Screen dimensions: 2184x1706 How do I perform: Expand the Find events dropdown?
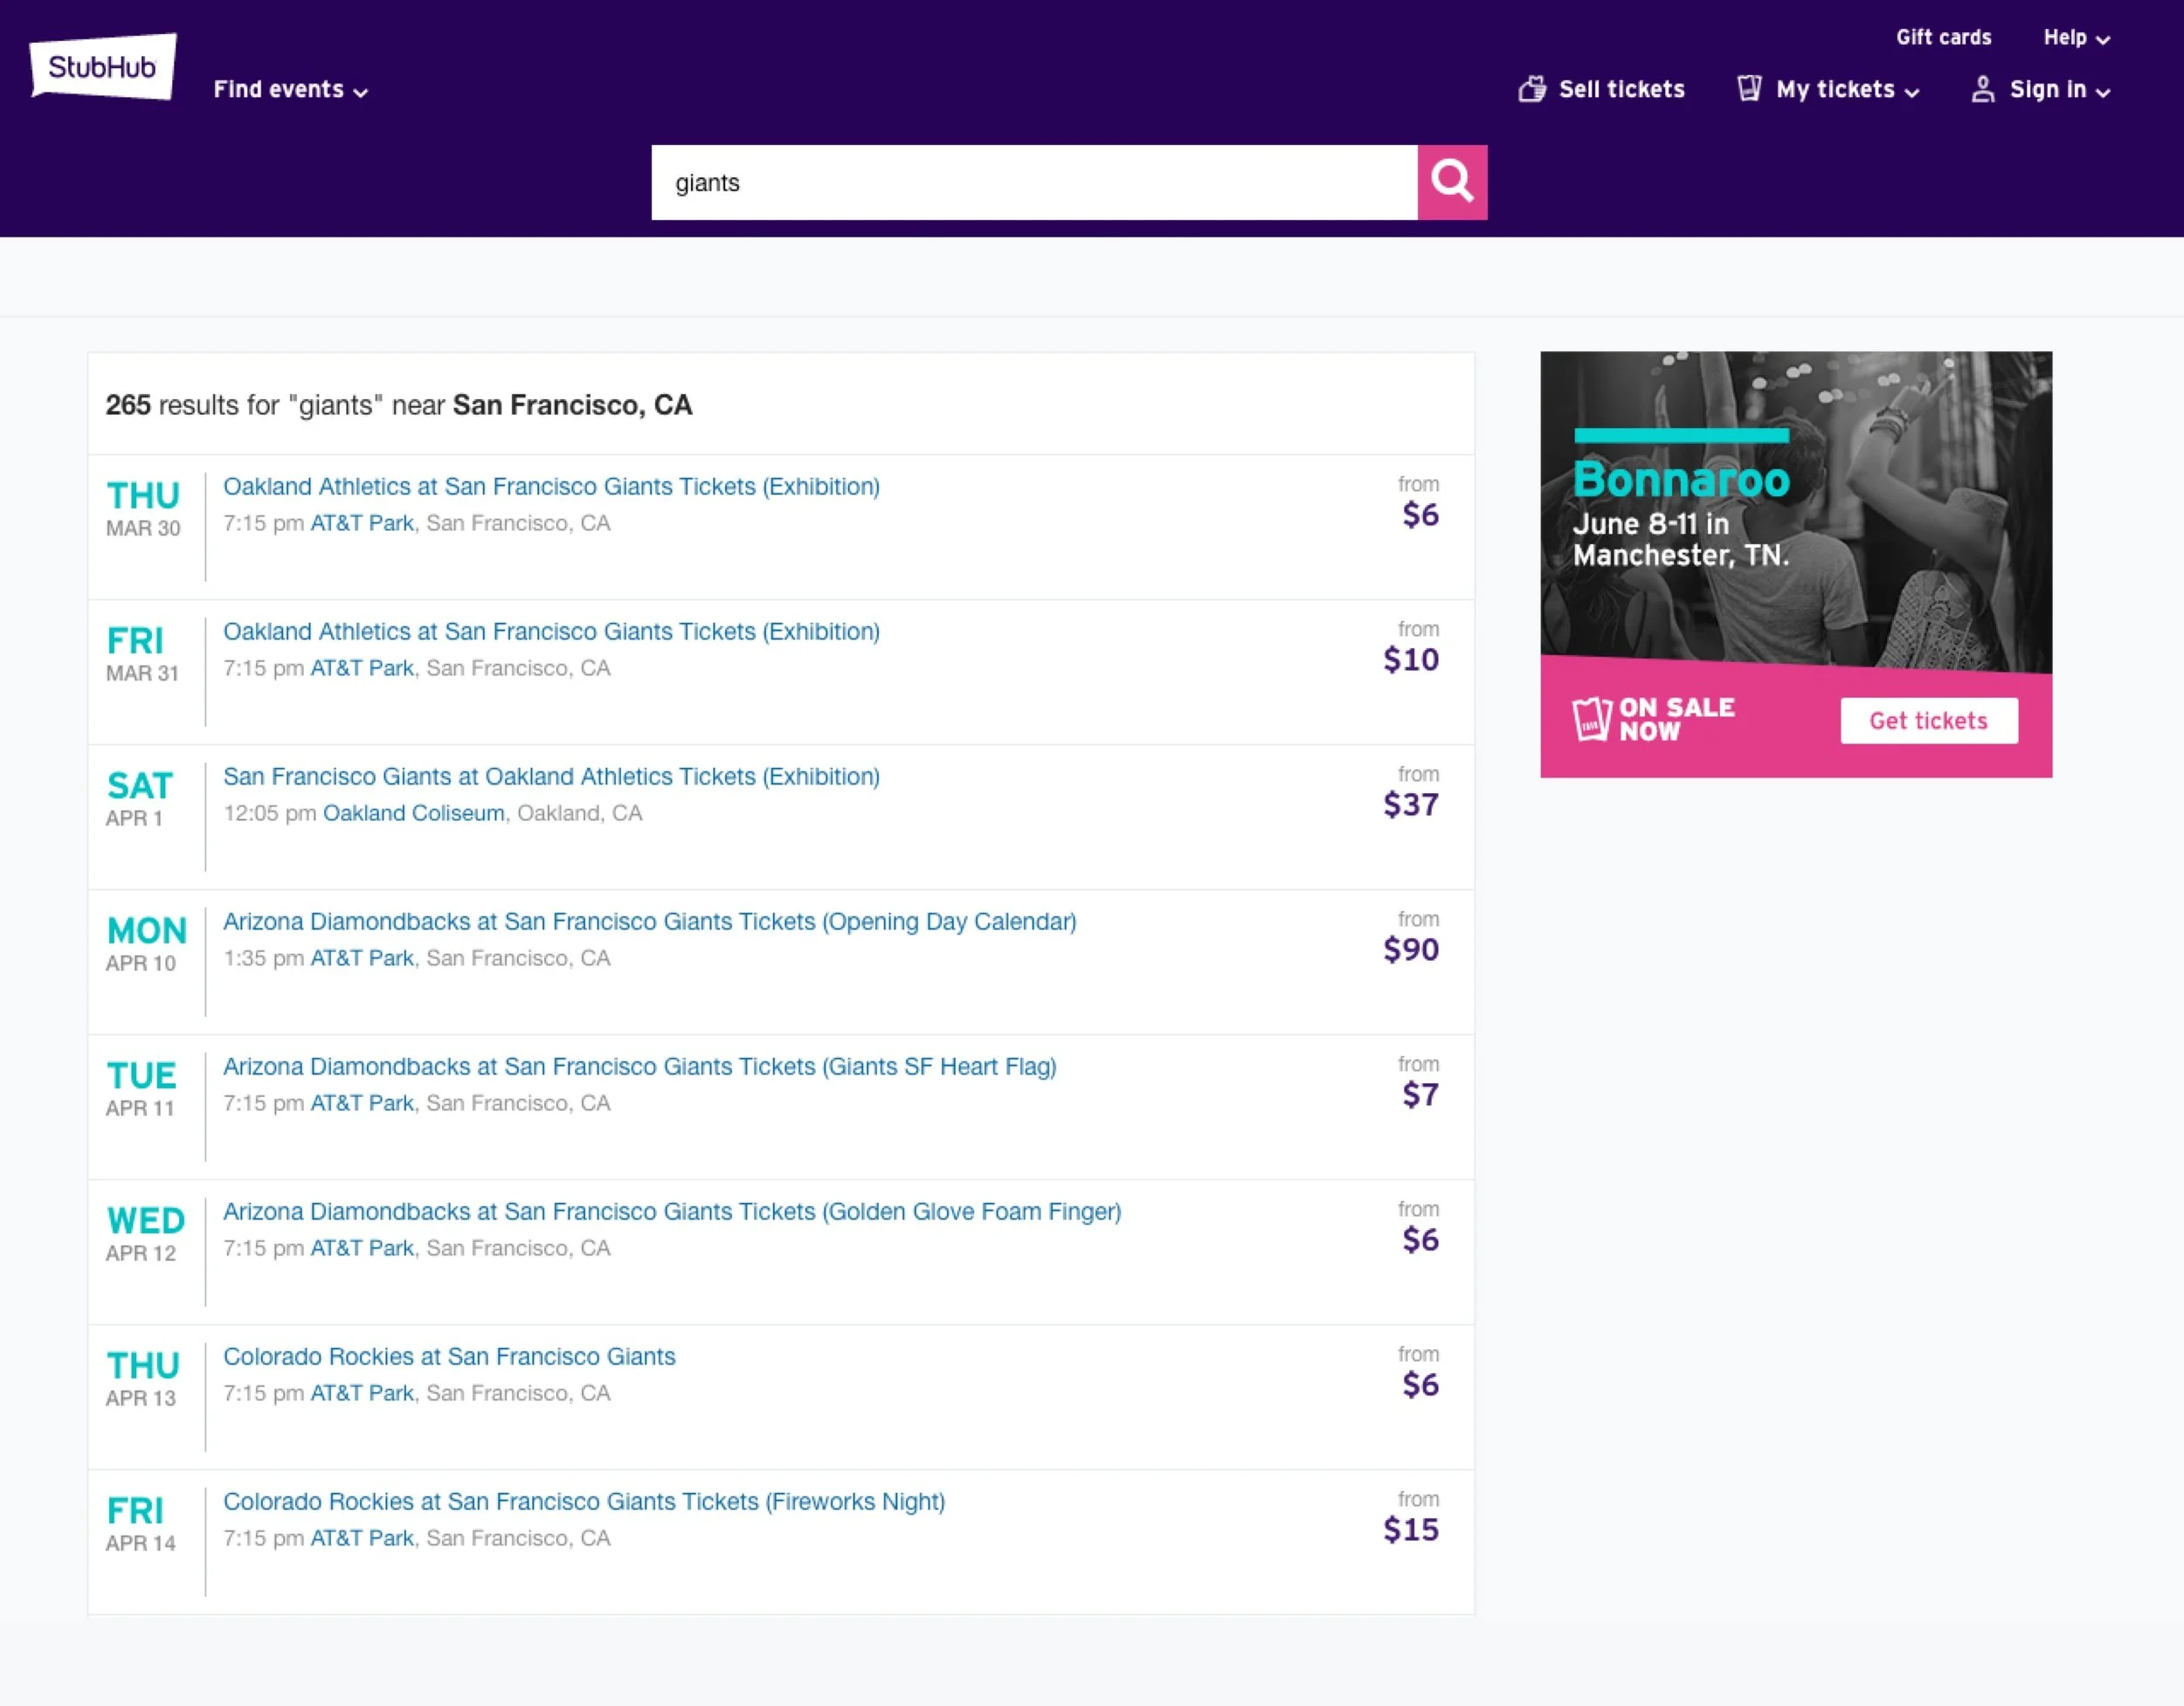[x=290, y=90]
